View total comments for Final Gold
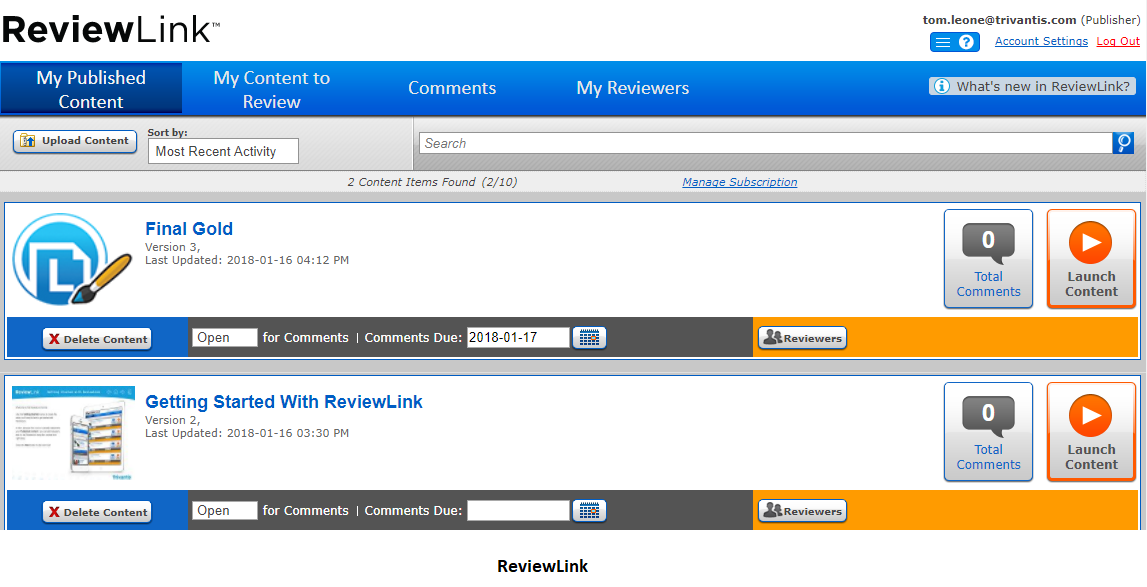The height and width of the screenshot is (587, 1147). 988,258
